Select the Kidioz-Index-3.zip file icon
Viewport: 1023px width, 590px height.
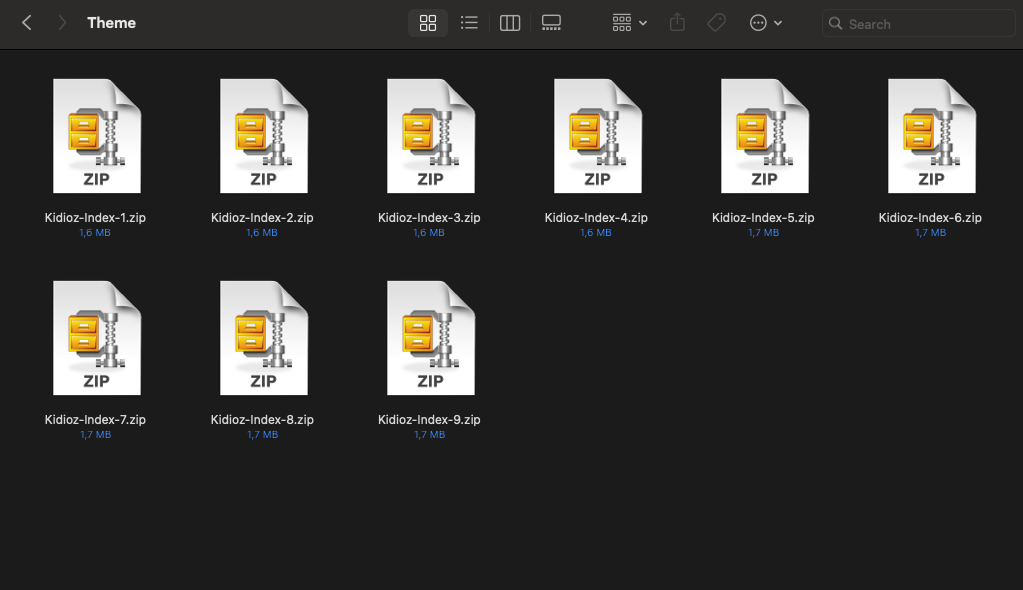pos(431,136)
